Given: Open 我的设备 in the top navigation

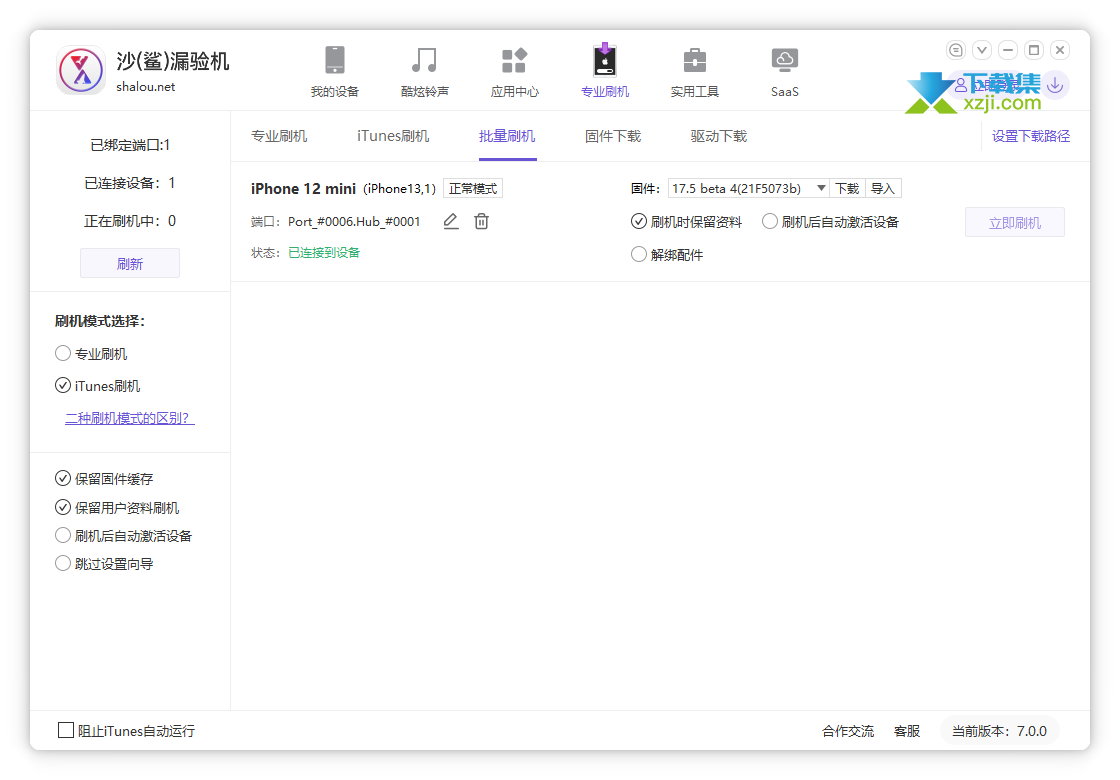Looking at the screenshot, I should pyautogui.click(x=334, y=71).
